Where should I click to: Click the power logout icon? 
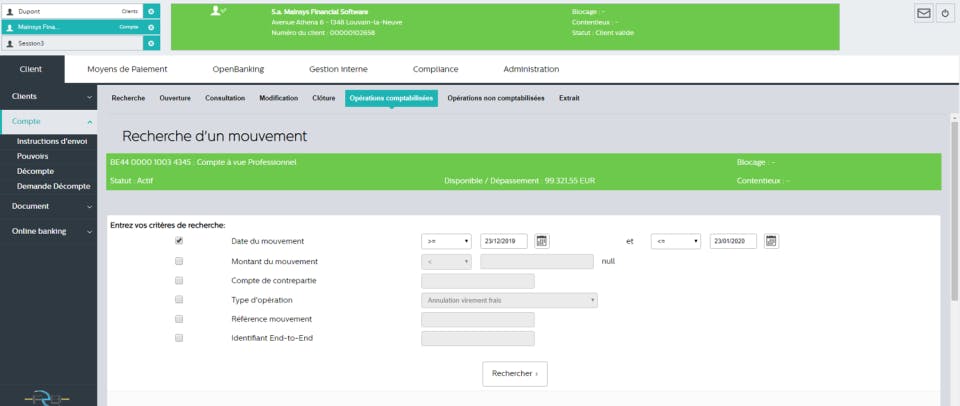(x=945, y=13)
